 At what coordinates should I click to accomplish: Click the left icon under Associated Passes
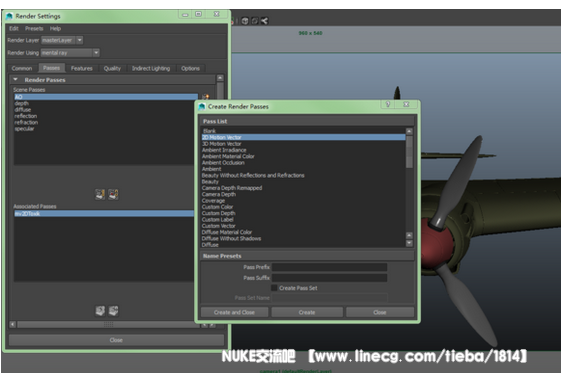tap(100, 311)
